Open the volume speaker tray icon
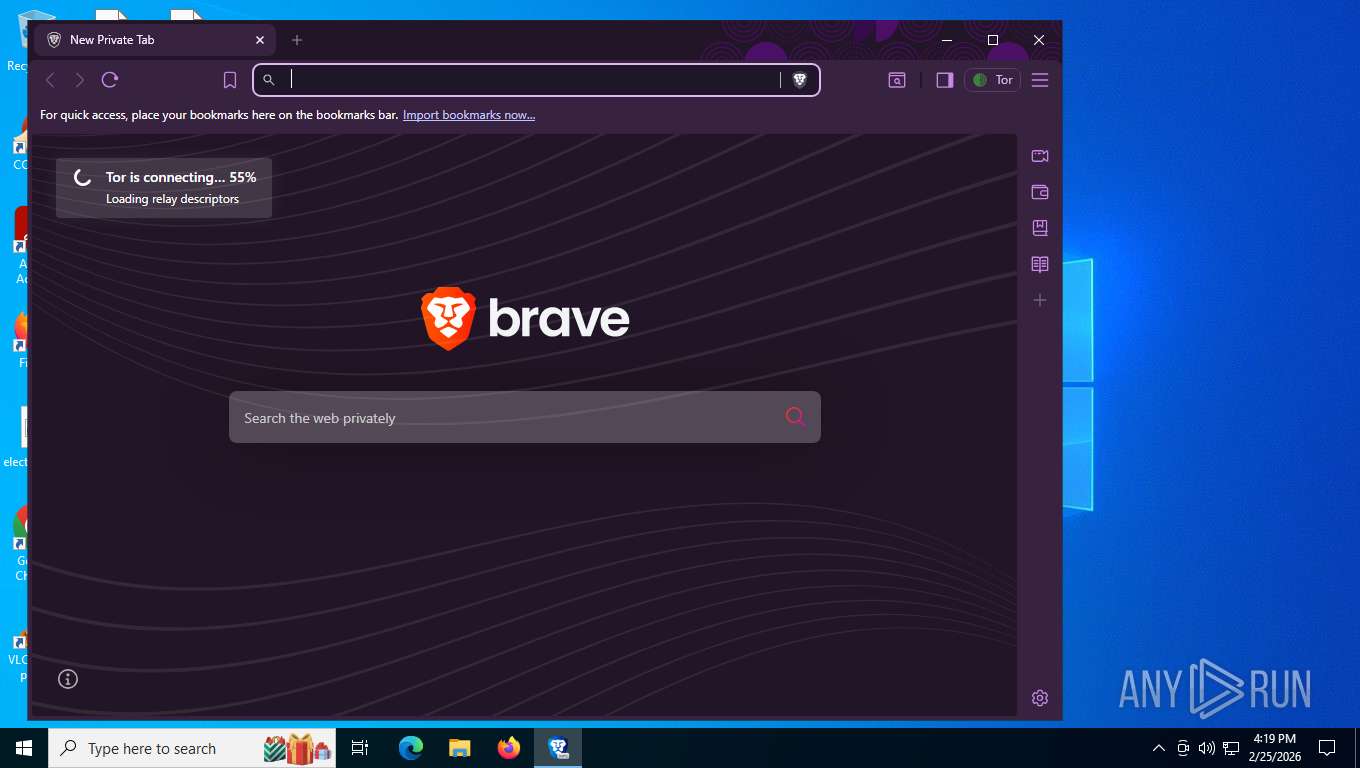The height and width of the screenshot is (768, 1360). (x=1207, y=748)
